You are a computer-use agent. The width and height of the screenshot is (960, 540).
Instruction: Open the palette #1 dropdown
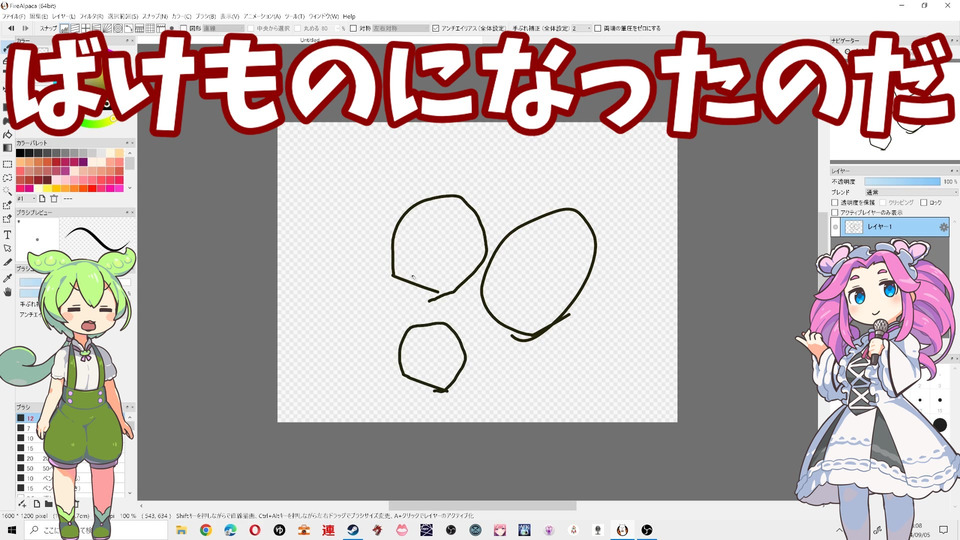(26, 198)
